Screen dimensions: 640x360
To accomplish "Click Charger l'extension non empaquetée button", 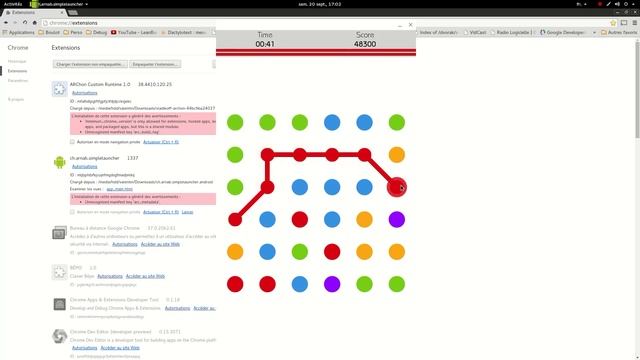I will pyautogui.click(x=90, y=64).
